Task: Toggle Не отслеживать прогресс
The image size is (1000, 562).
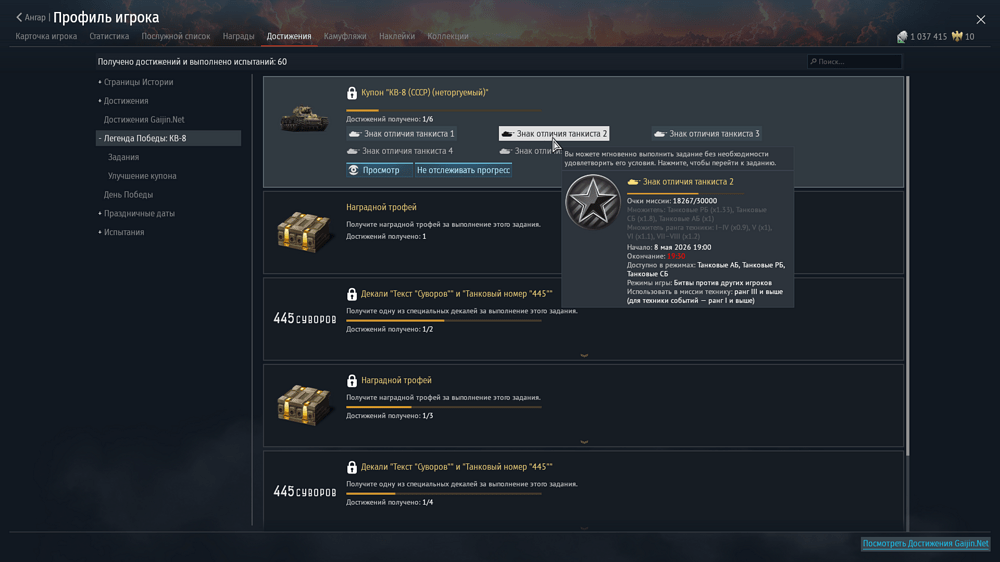Action: [x=463, y=170]
